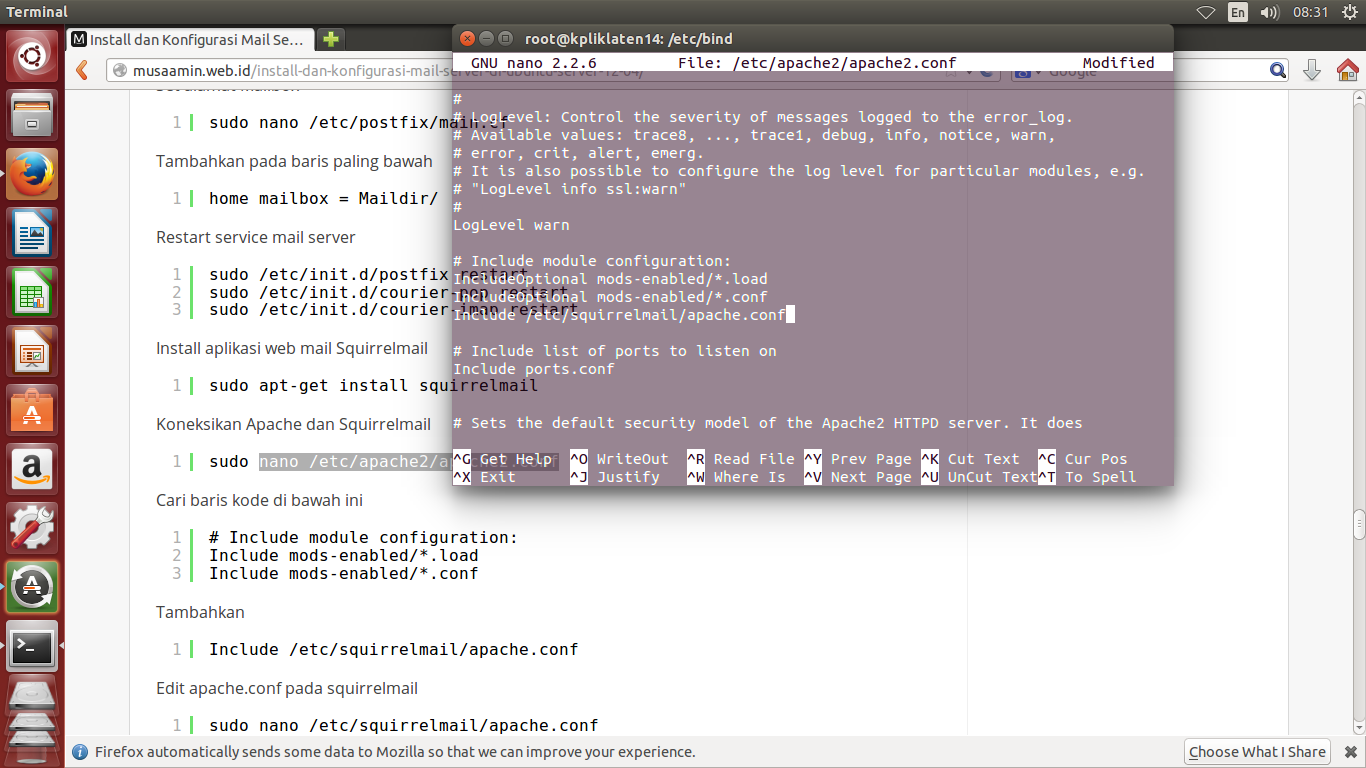Open Firefox Downloads arrow button
The width and height of the screenshot is (1366, 768).
tap(1312, 70)
